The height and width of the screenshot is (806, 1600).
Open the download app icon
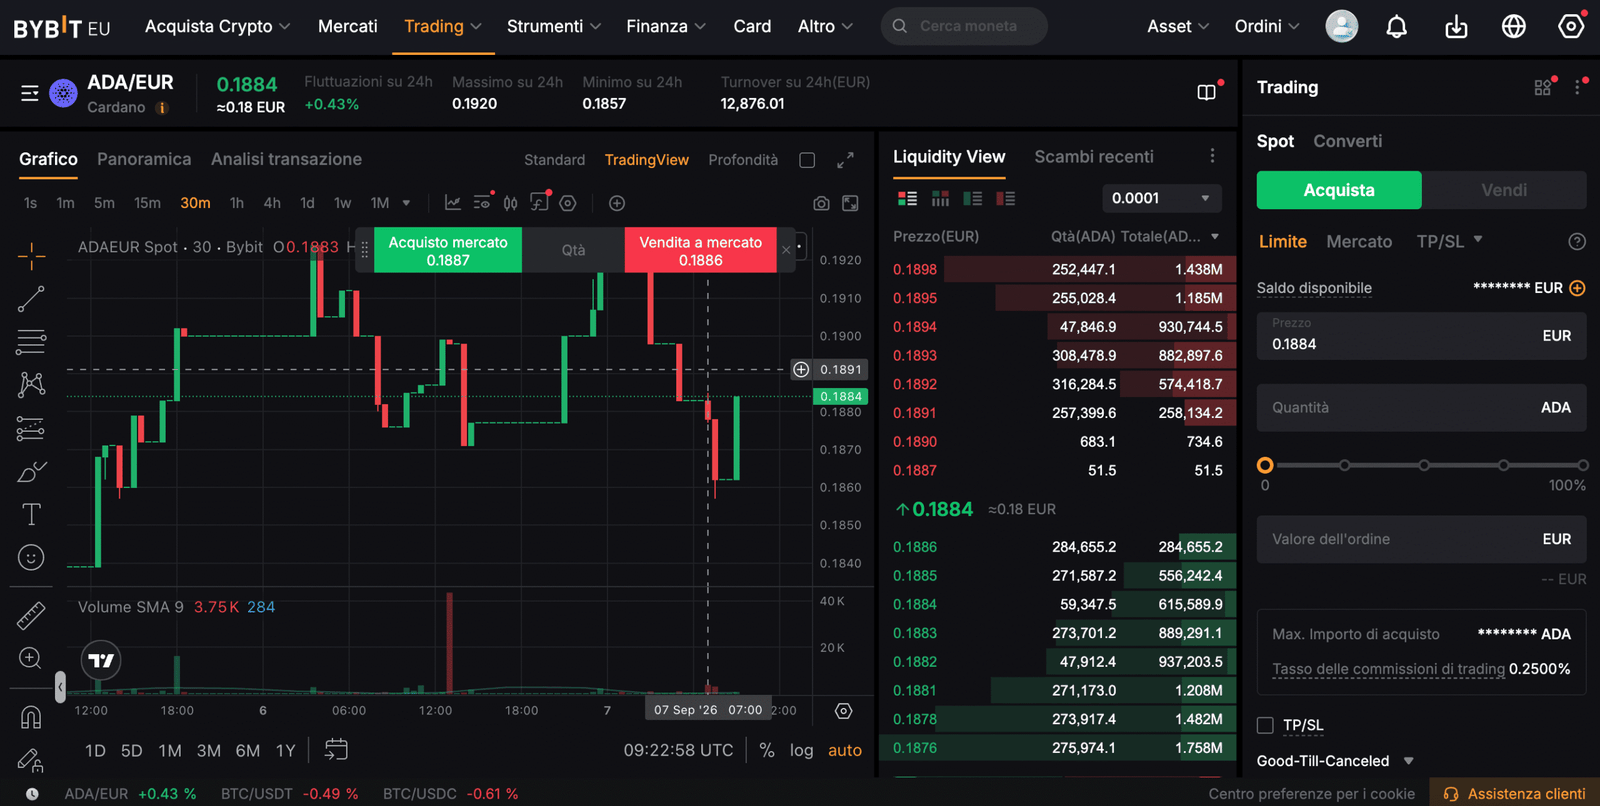[1456, 27]
